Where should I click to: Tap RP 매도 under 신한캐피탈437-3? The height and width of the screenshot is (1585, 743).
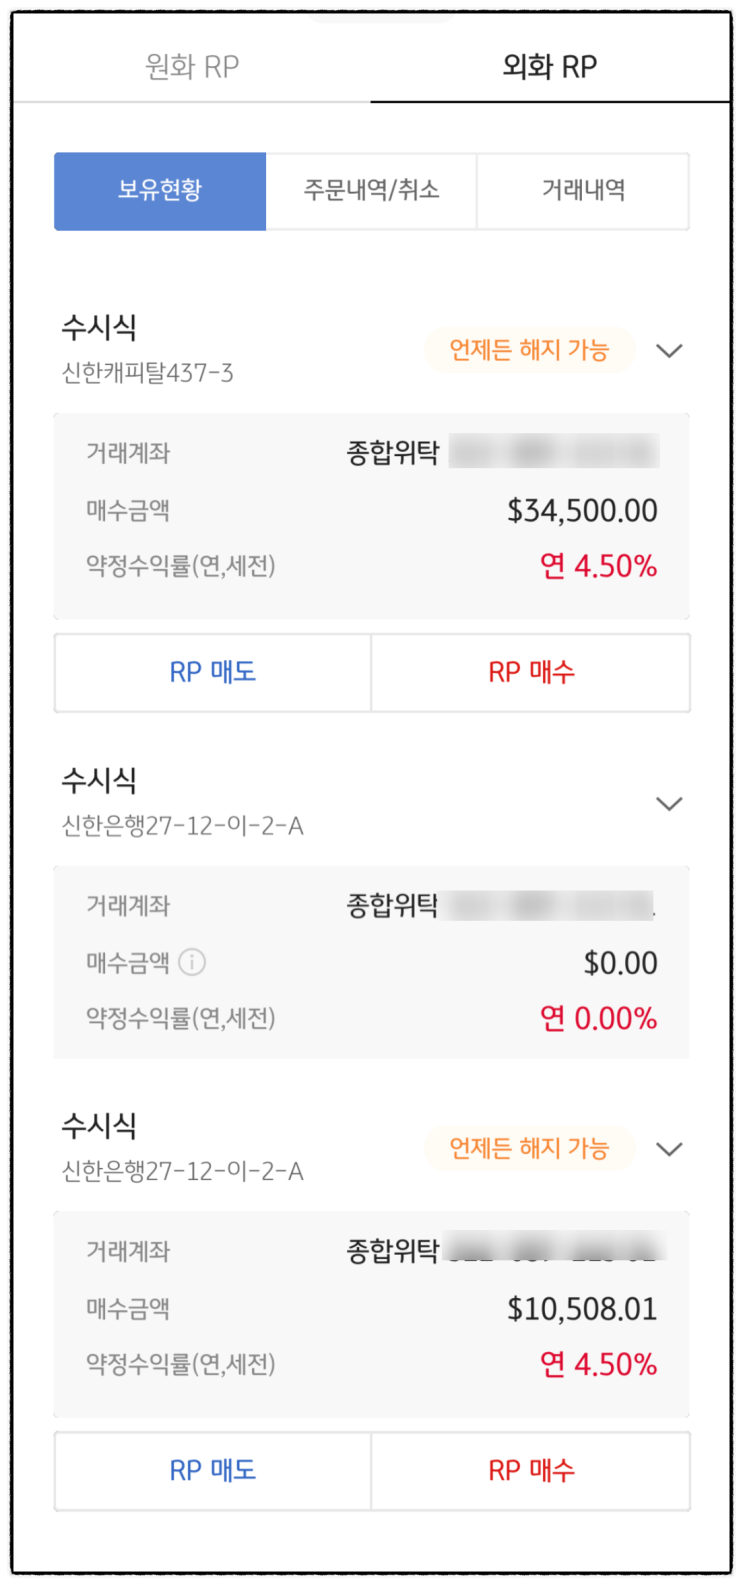click(213, 672)
